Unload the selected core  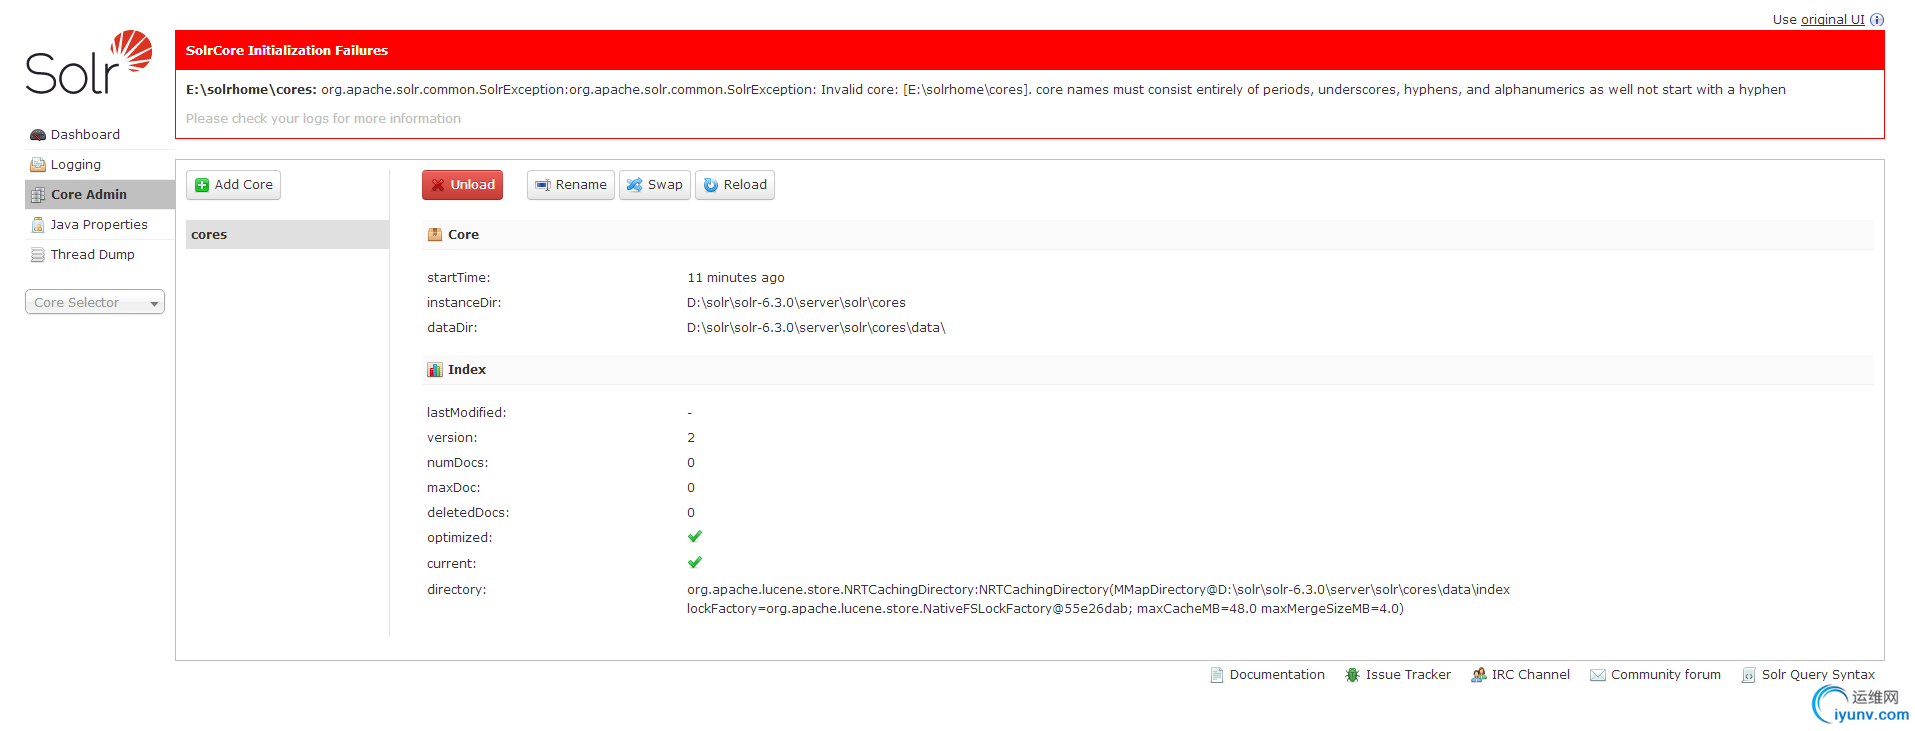(x=462, y=185)
